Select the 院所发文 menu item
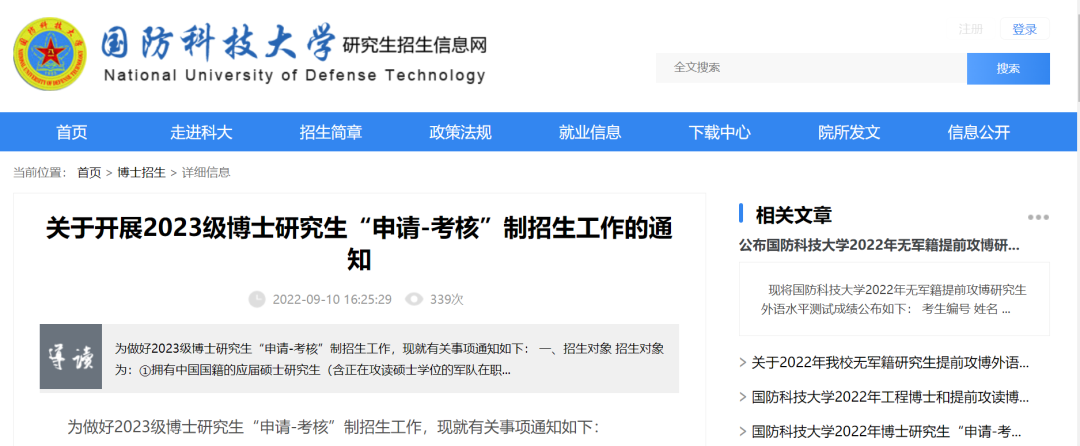The image size is (1080, 446). pos(849,132)
